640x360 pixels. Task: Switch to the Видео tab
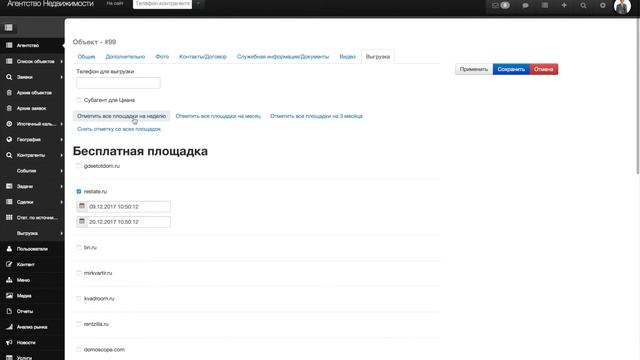[347, 57]
